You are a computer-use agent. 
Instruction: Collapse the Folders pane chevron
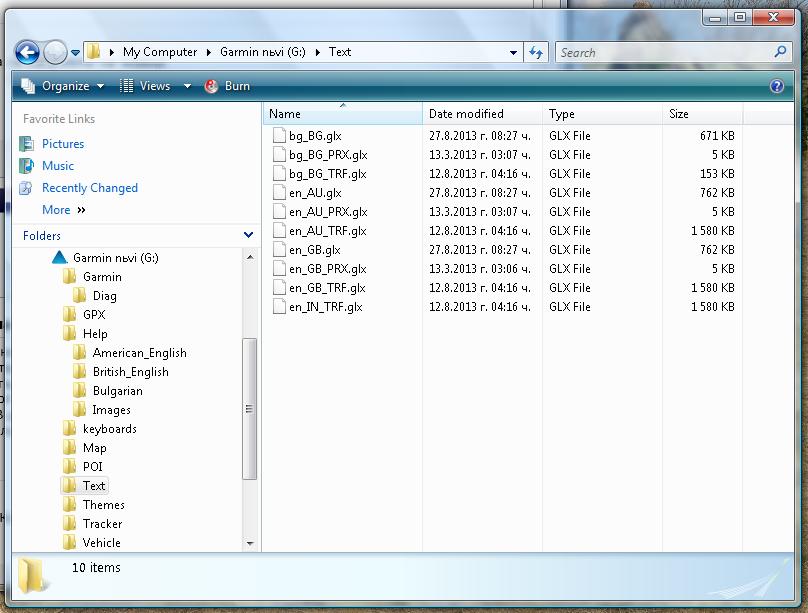click(248, 235)
